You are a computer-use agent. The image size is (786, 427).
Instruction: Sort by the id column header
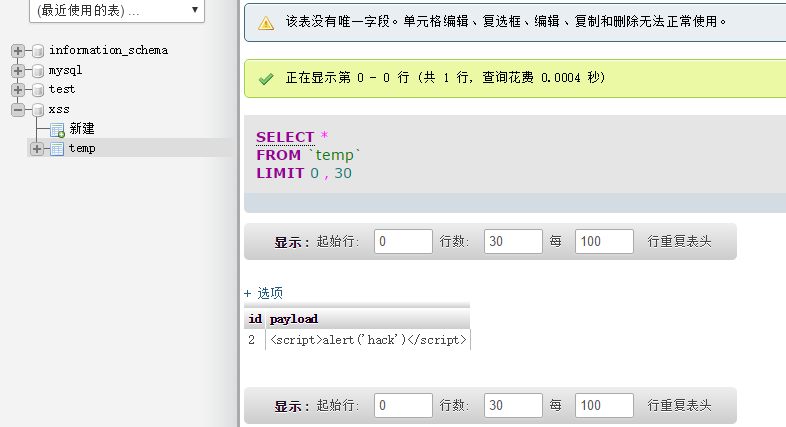(255, 319)
